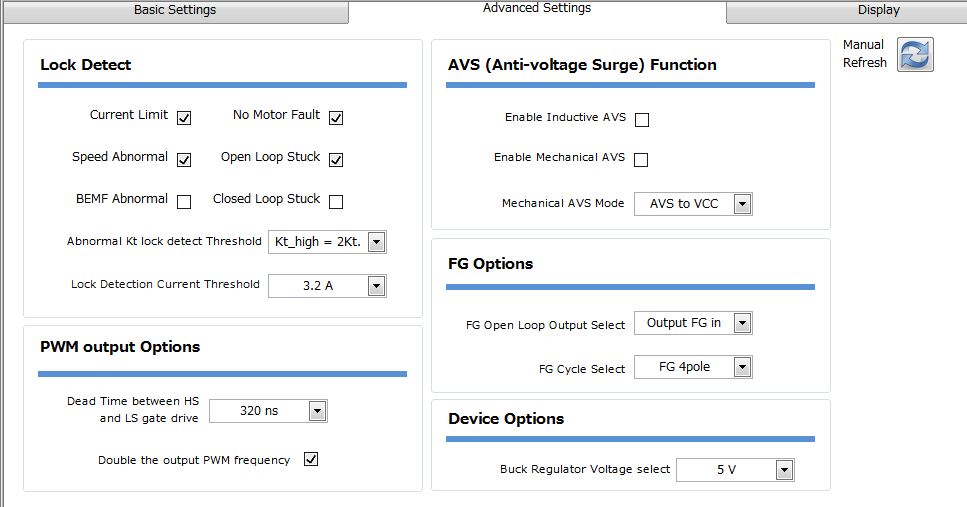Viewport: 967px width, 507px height.
Task: Check the Closed Loop Stuck box
Action: pyautogui.click(x=335, y=202)
